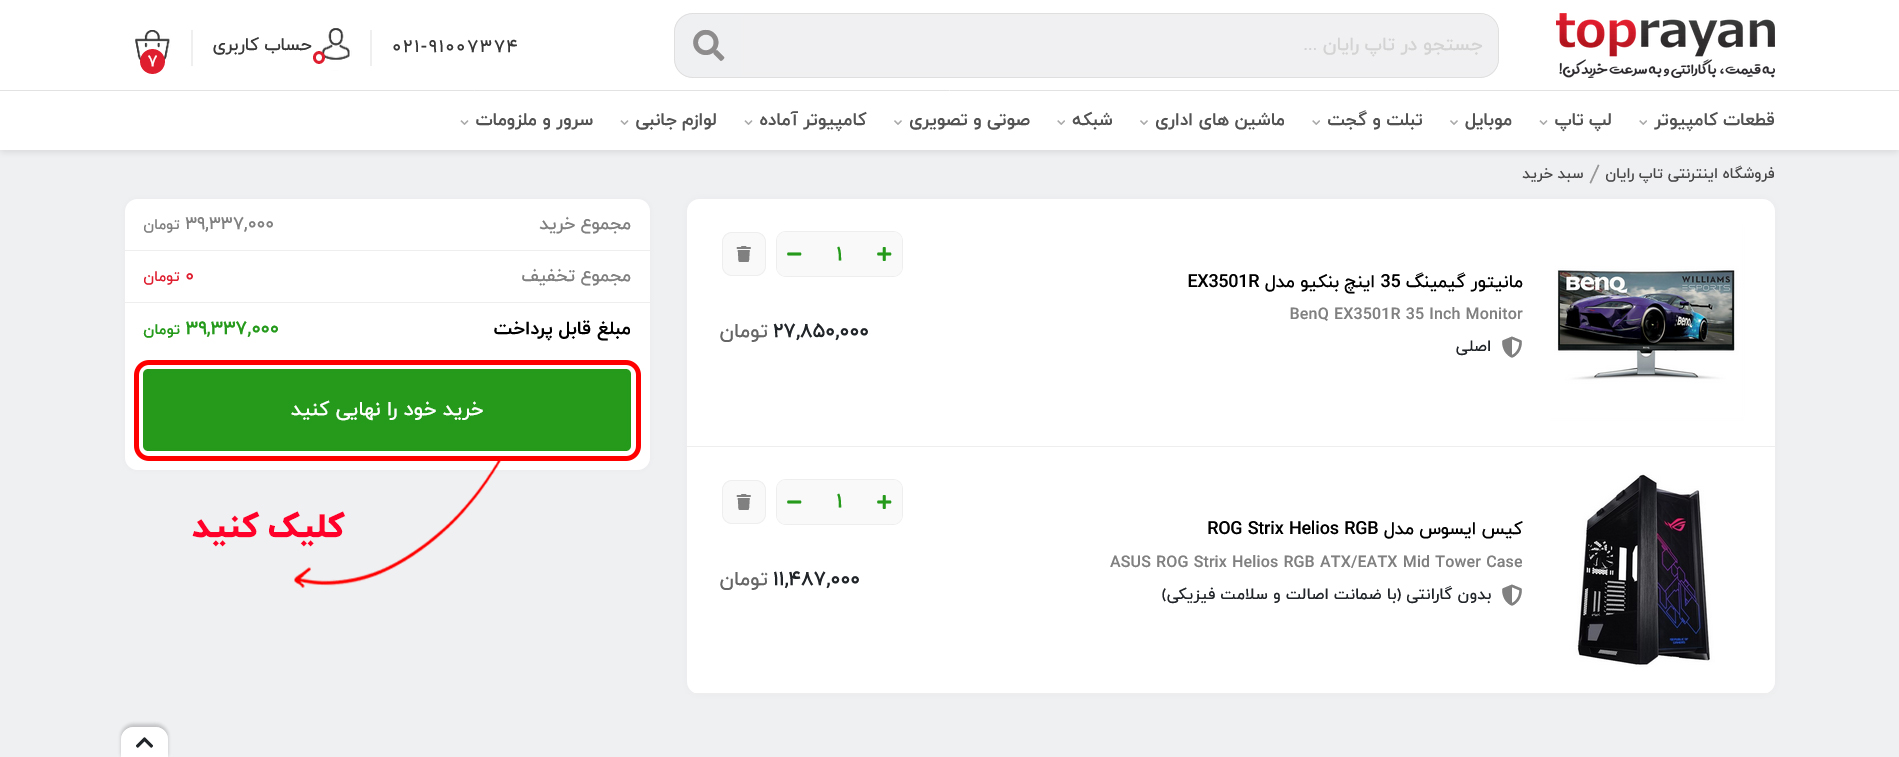The image size is (1899, 757).
Task: Delete ROG Strix Helios case from cart
Action: [x=743, y=502]
